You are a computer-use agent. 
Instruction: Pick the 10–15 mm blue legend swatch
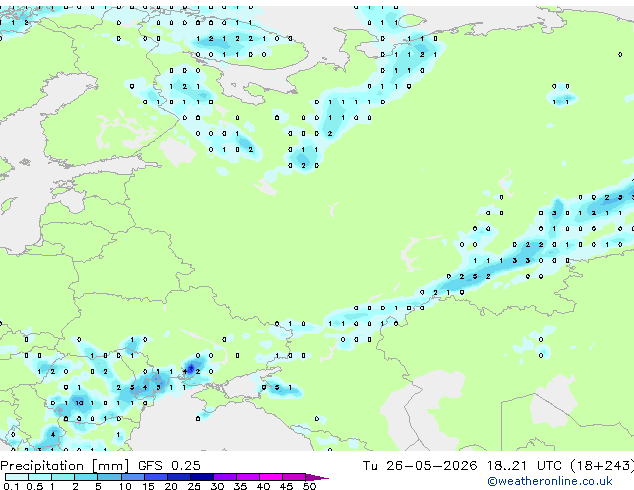132,477
